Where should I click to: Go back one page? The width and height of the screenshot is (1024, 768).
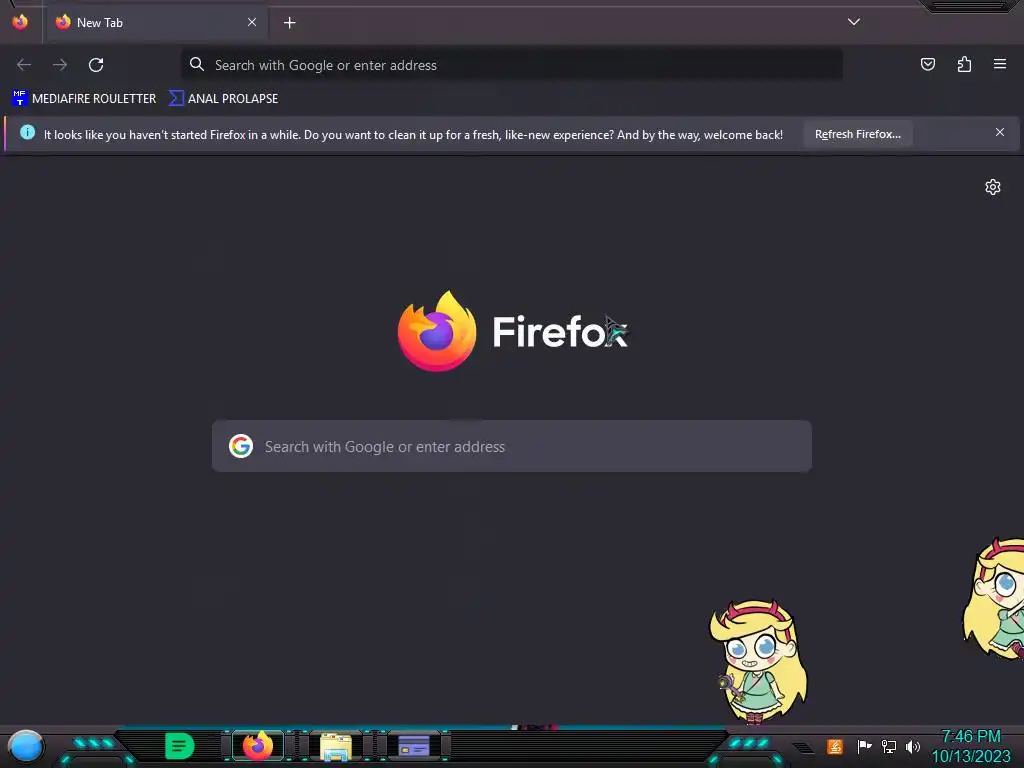click(x=24, y=65)
